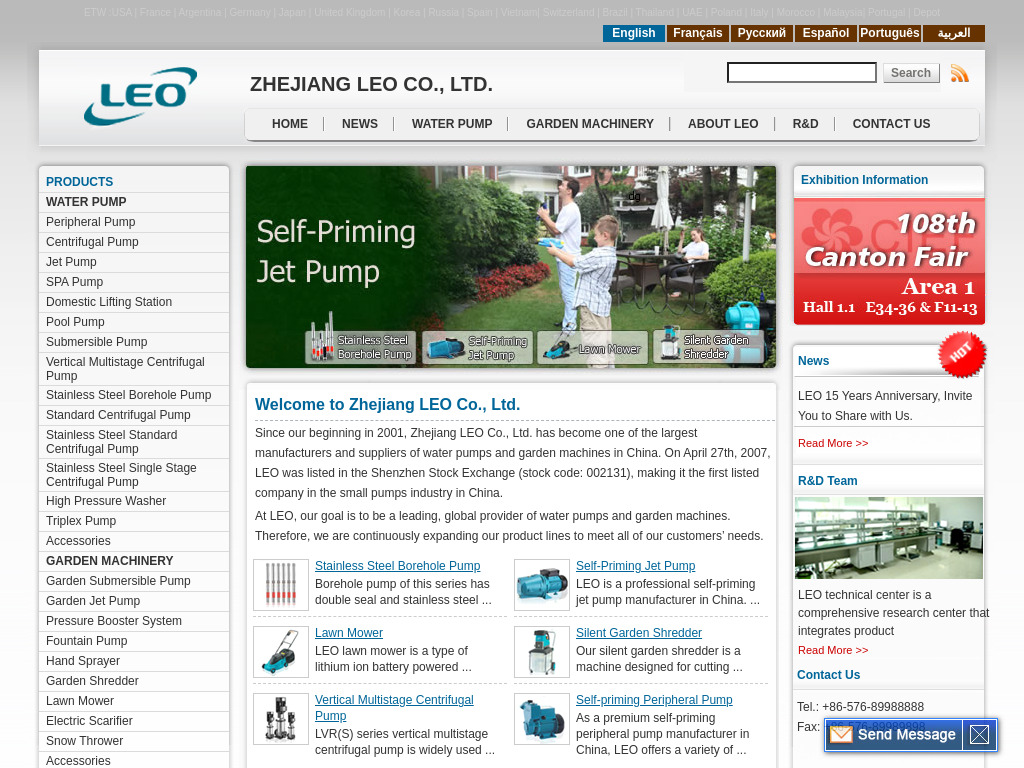Switch language to Français
The image size is (1024, 768).
point(697,33)
